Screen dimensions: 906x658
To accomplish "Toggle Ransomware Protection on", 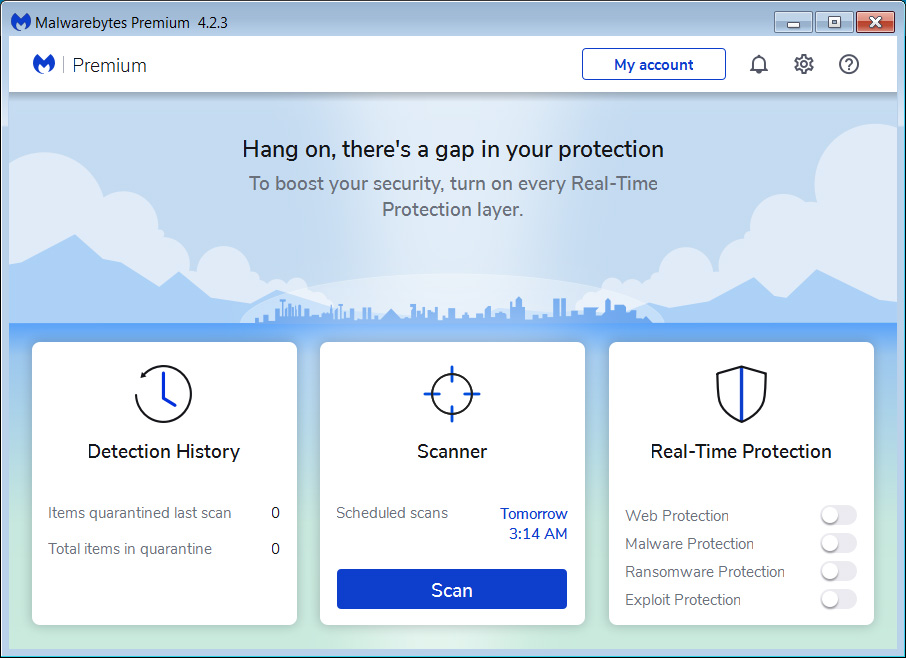I will (x=838, y=571).
